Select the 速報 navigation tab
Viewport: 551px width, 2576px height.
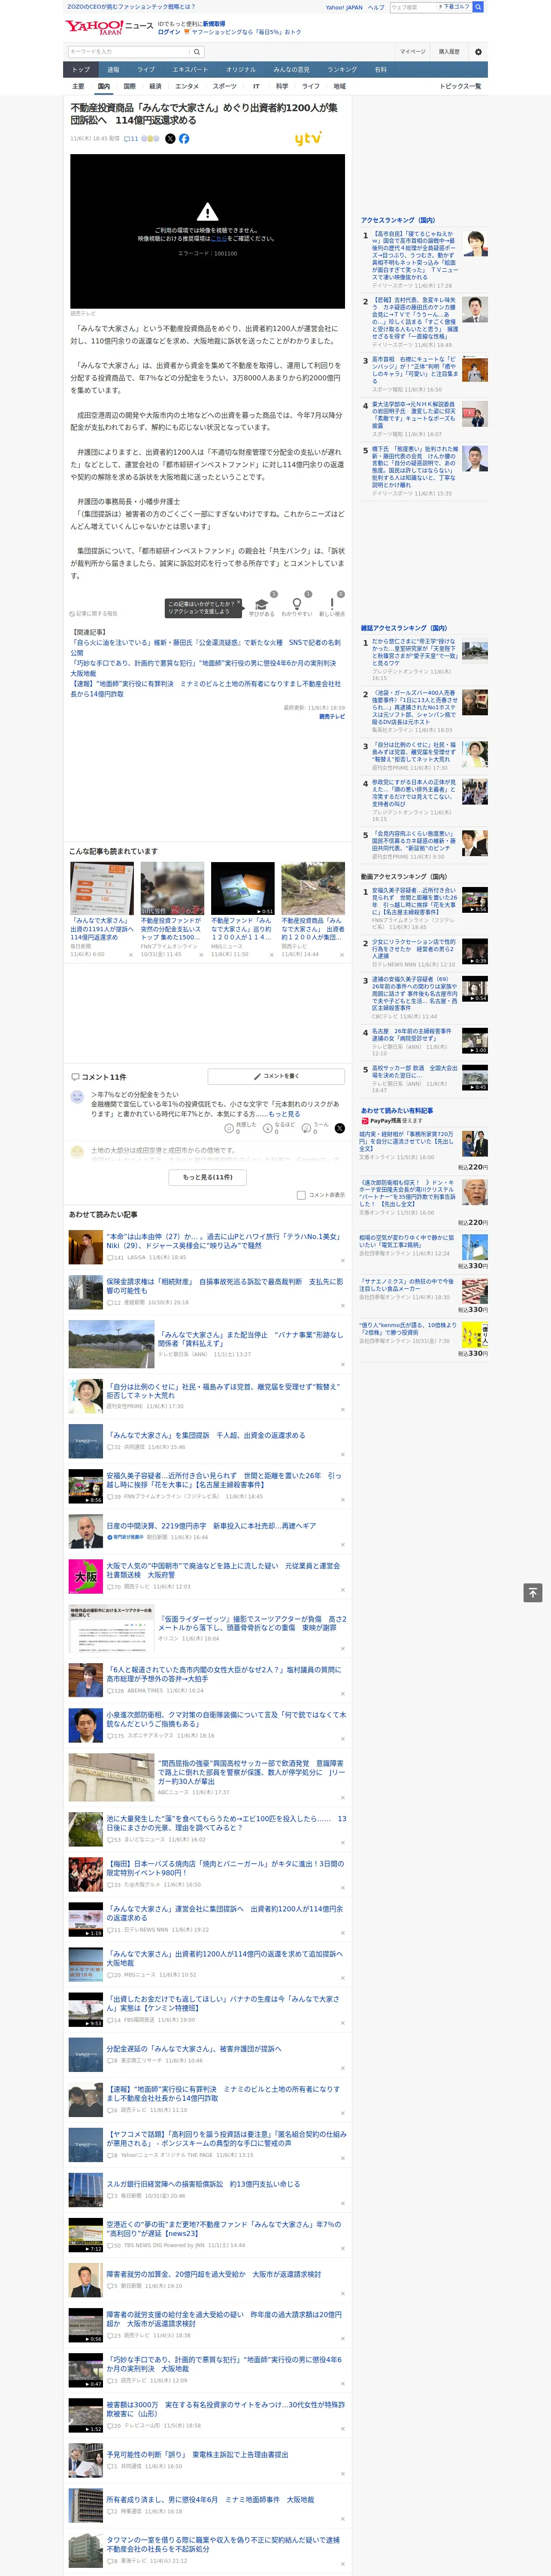tap(113, 70)
